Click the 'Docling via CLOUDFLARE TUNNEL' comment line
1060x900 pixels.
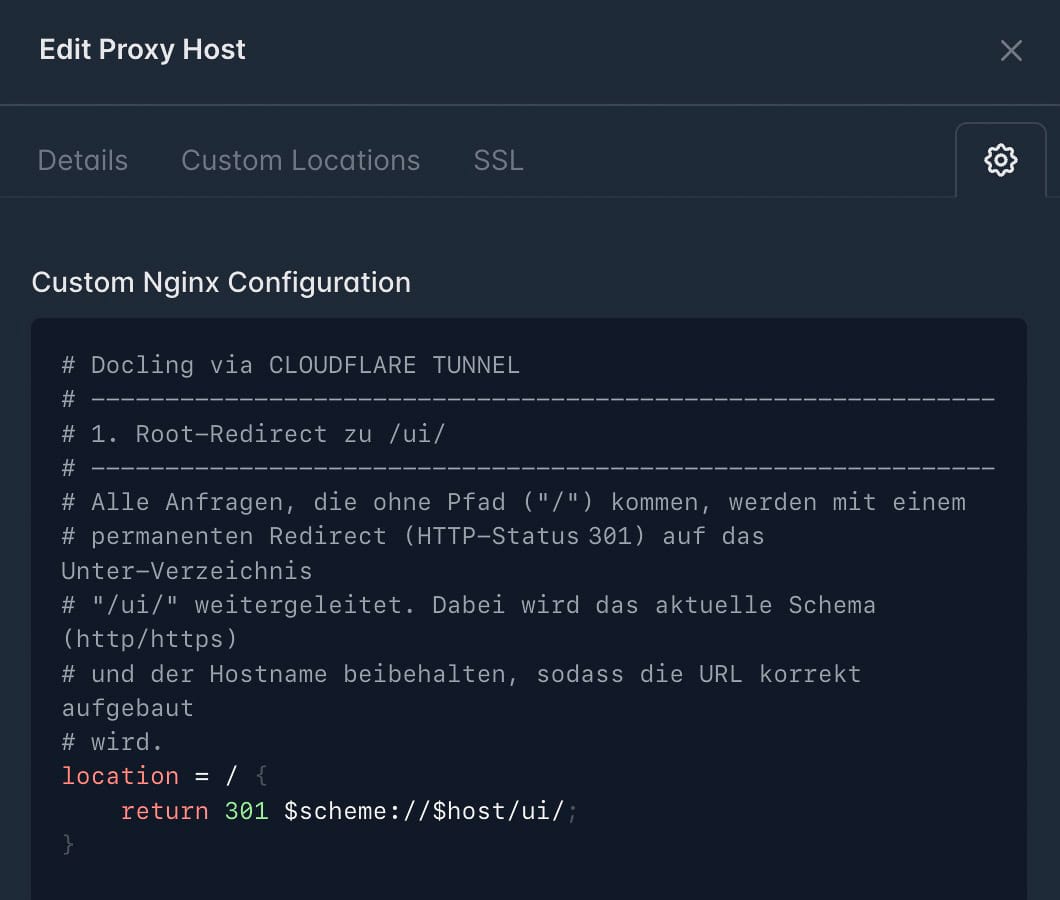coord(290,365)
